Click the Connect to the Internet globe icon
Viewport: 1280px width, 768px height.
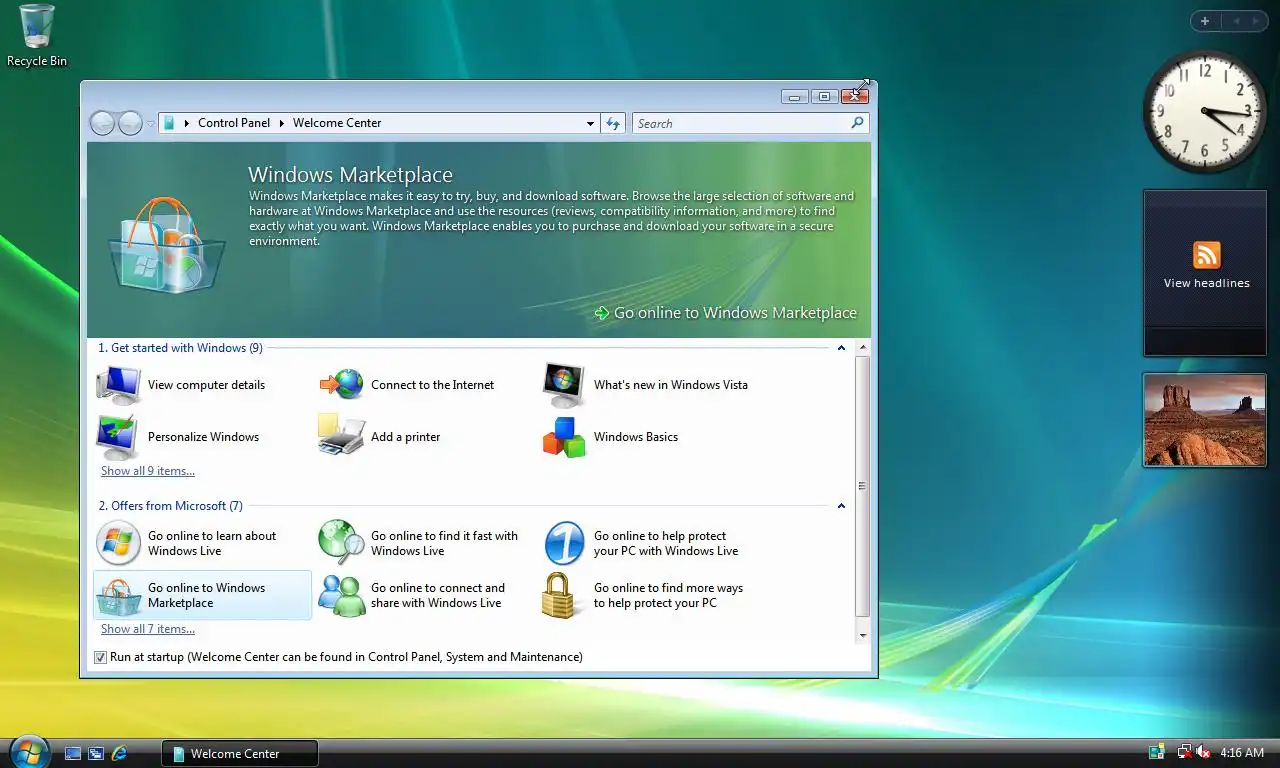342,384
